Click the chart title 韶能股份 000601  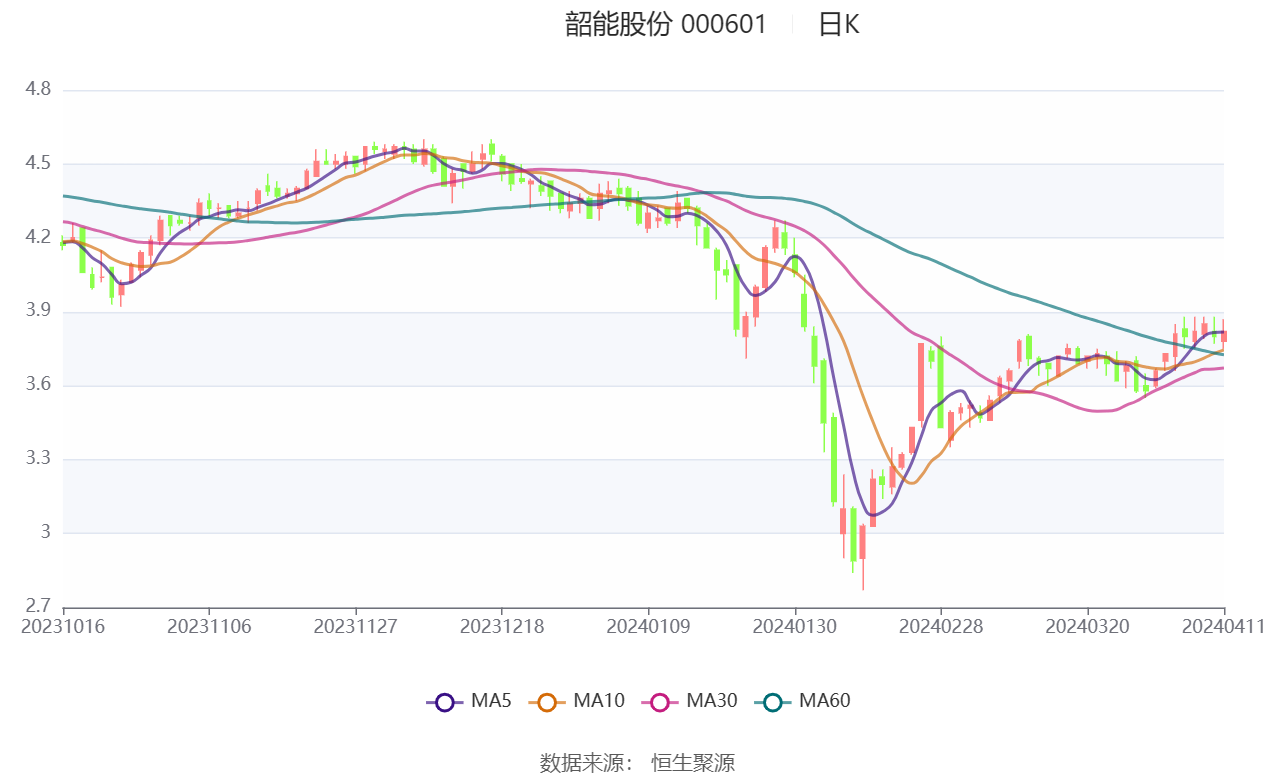(x=666, y=25)
